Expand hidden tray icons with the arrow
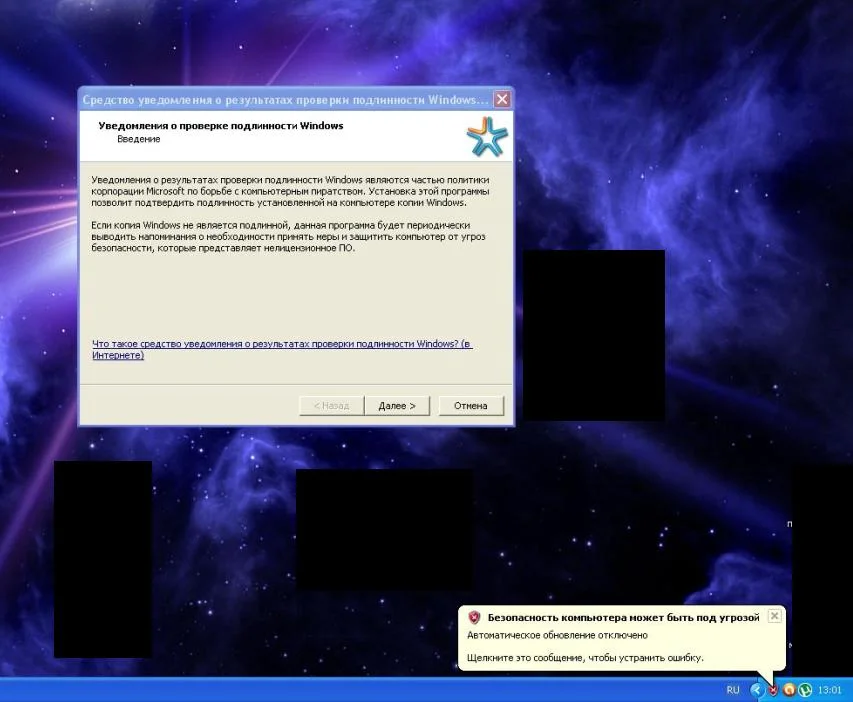Viewport: 853px width, 702px height. click(756, 690)
